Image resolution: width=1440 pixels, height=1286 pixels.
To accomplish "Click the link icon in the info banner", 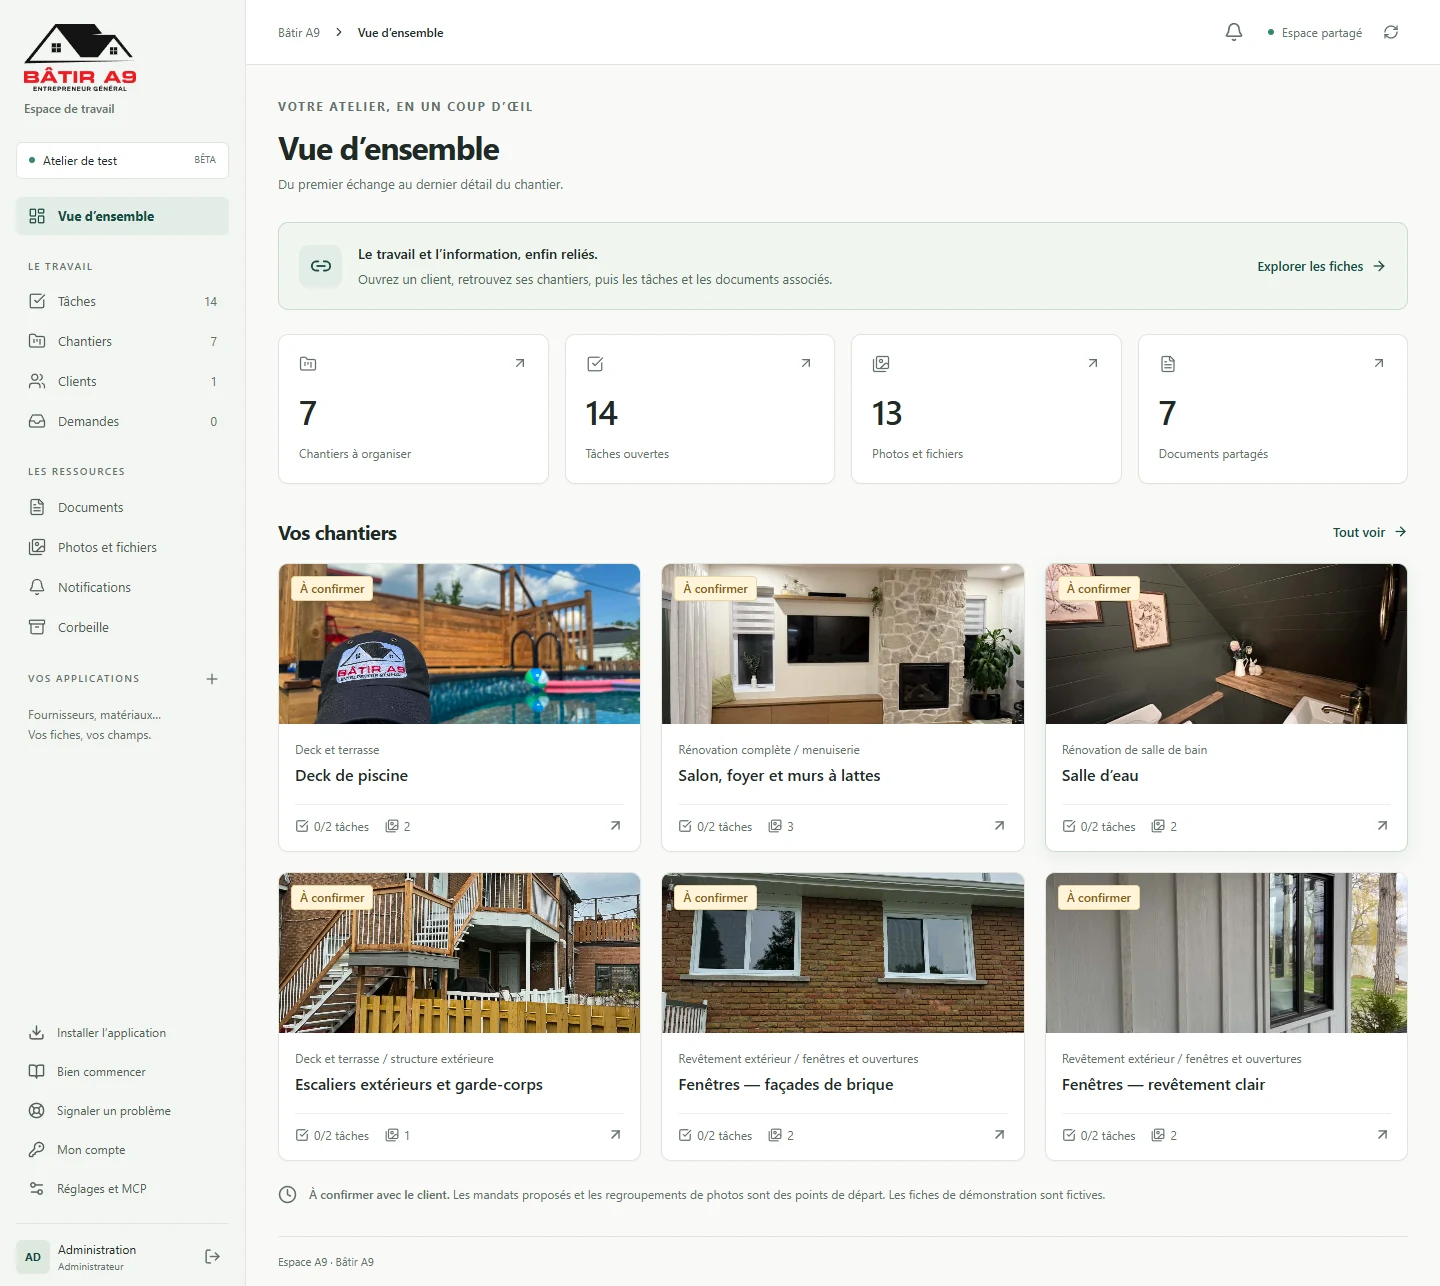I will coord(321,266).
